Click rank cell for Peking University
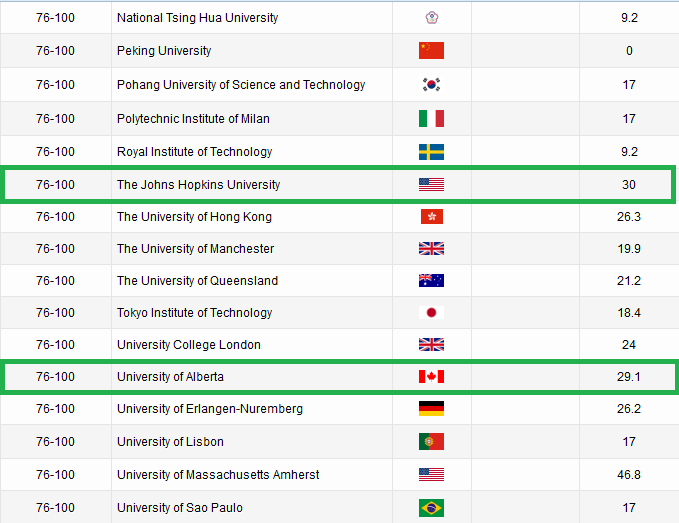 tap(55, 51)
